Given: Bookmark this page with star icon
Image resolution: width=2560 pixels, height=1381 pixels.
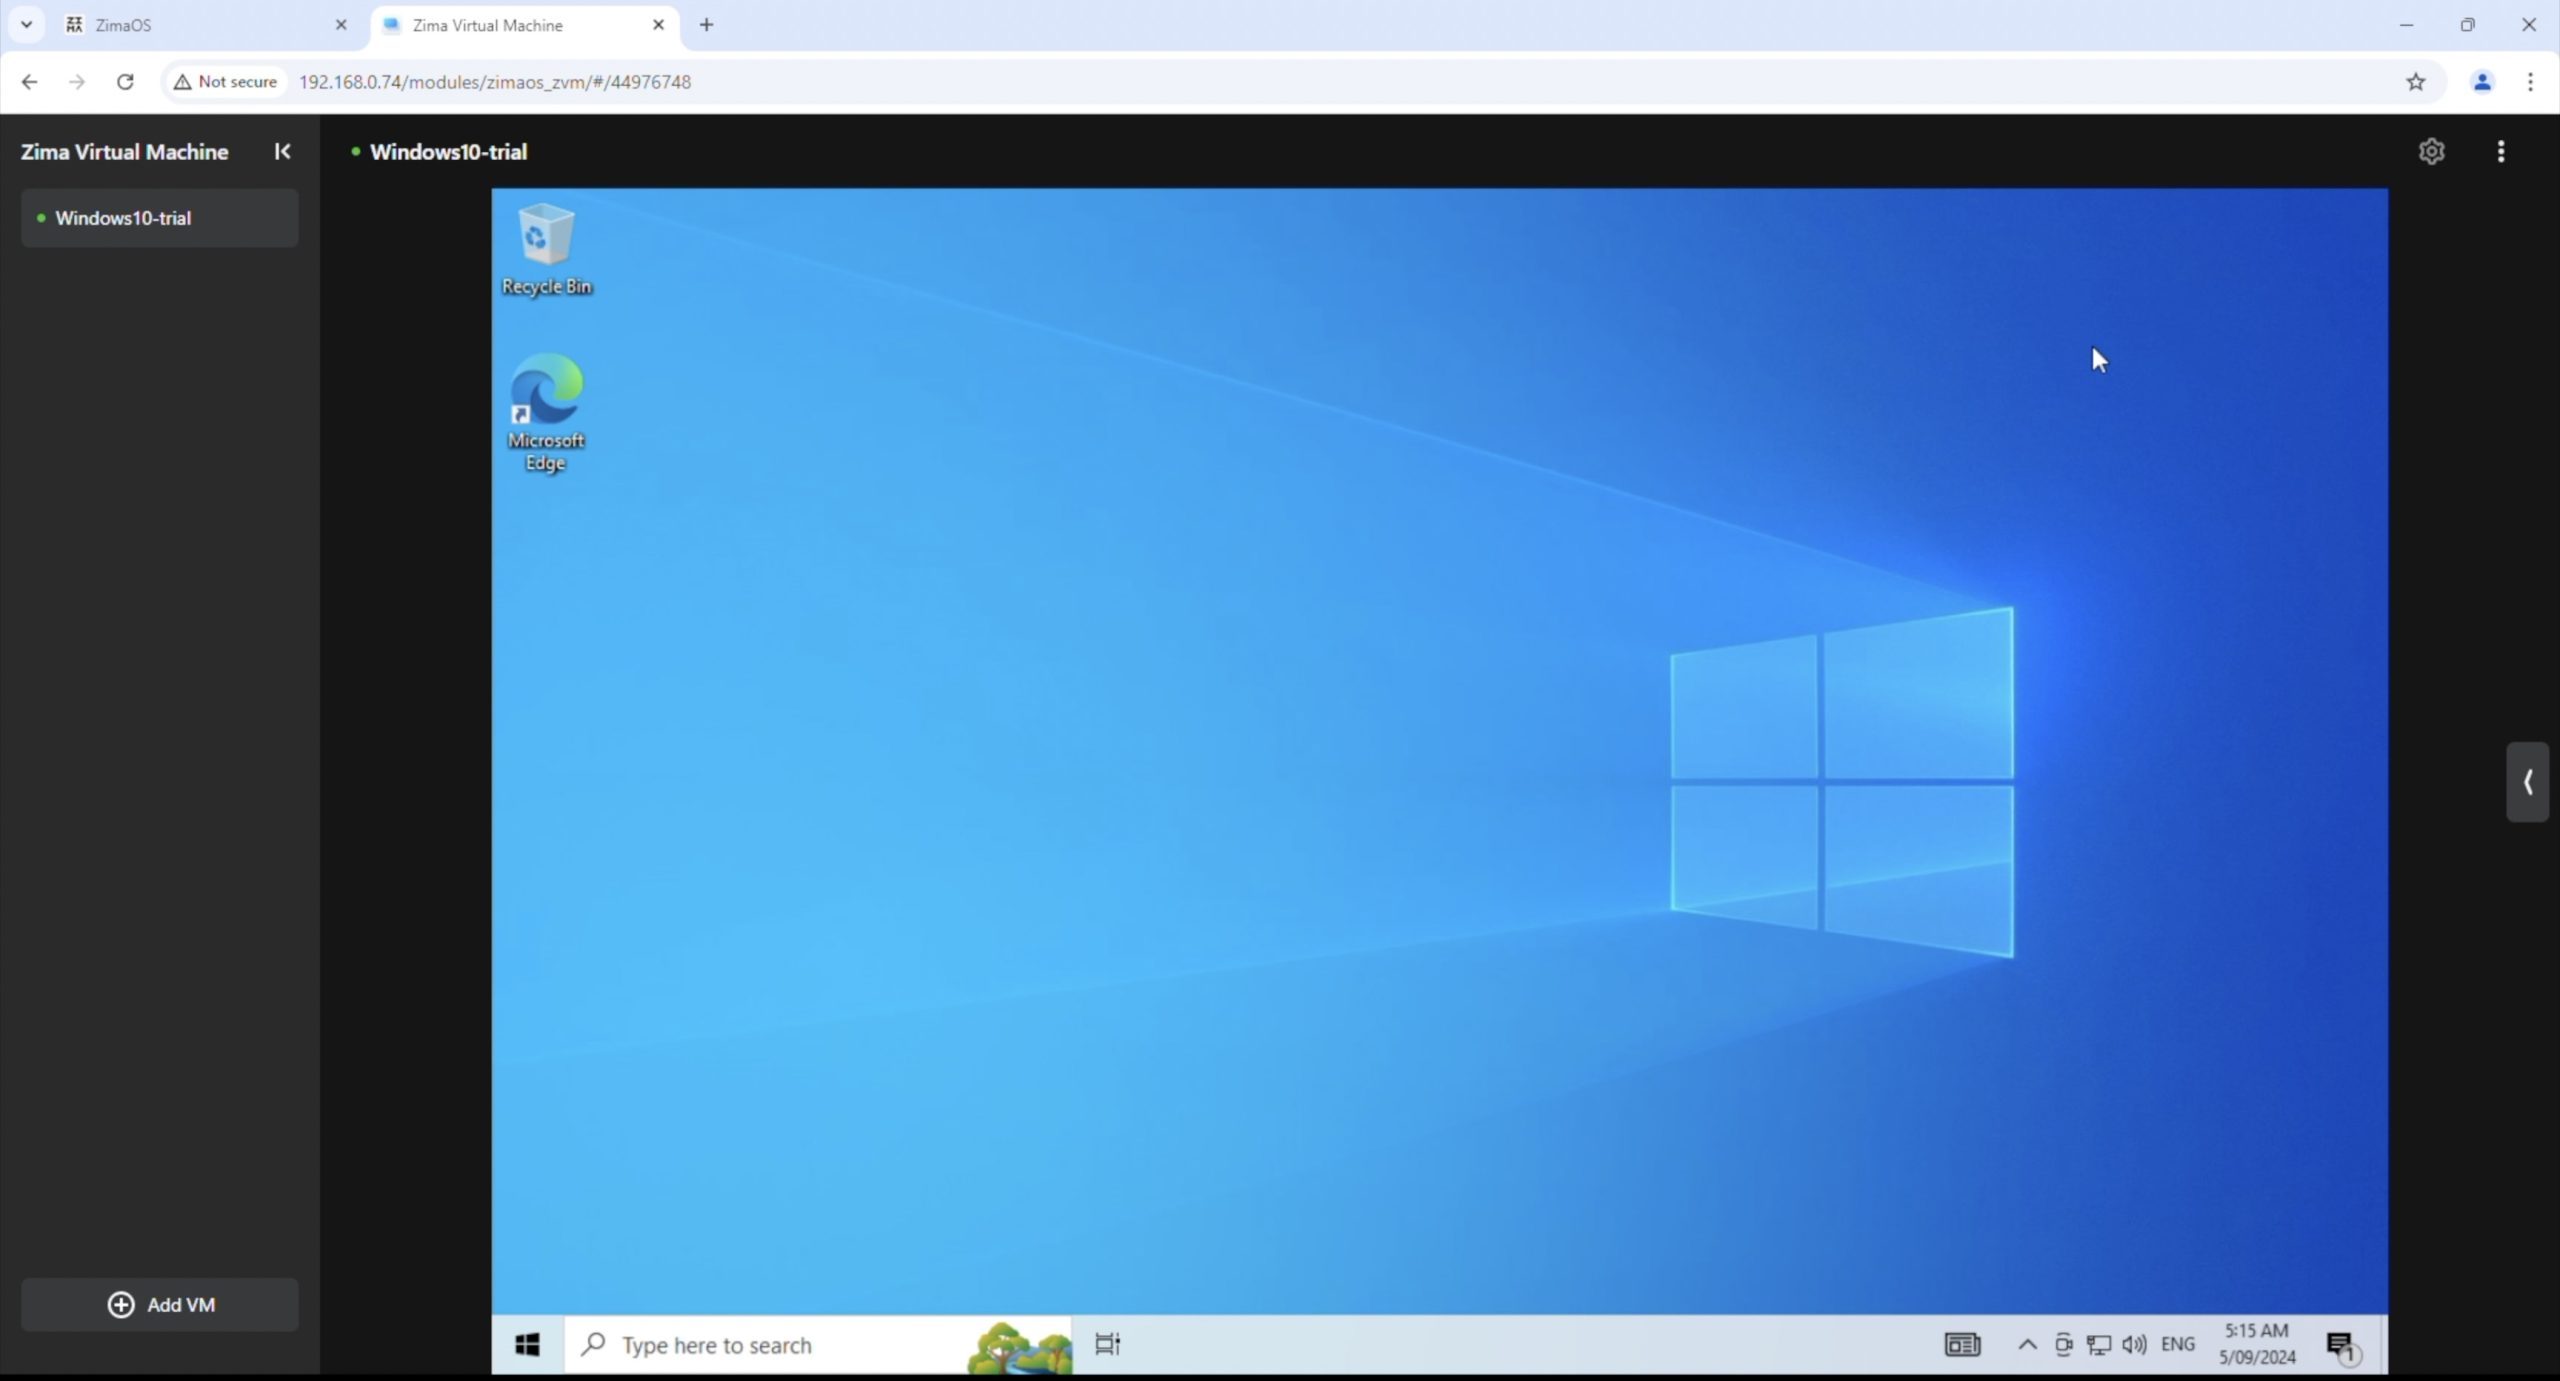Looking at the screenshot, I should (2415, 82).
